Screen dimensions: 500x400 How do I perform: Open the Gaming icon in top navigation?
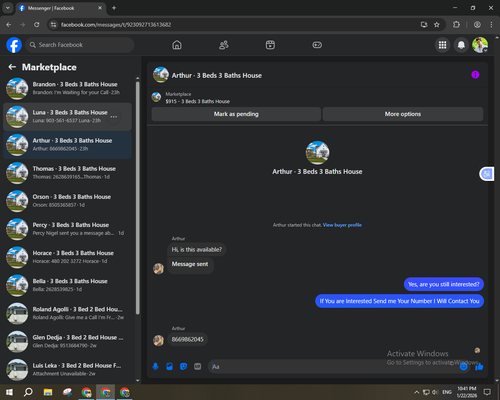317,45
